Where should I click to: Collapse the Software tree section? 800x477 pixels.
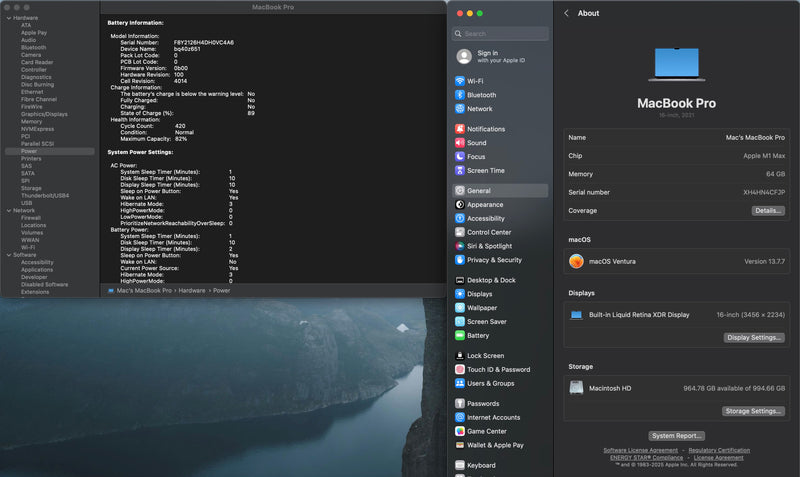tap(8, 255)
